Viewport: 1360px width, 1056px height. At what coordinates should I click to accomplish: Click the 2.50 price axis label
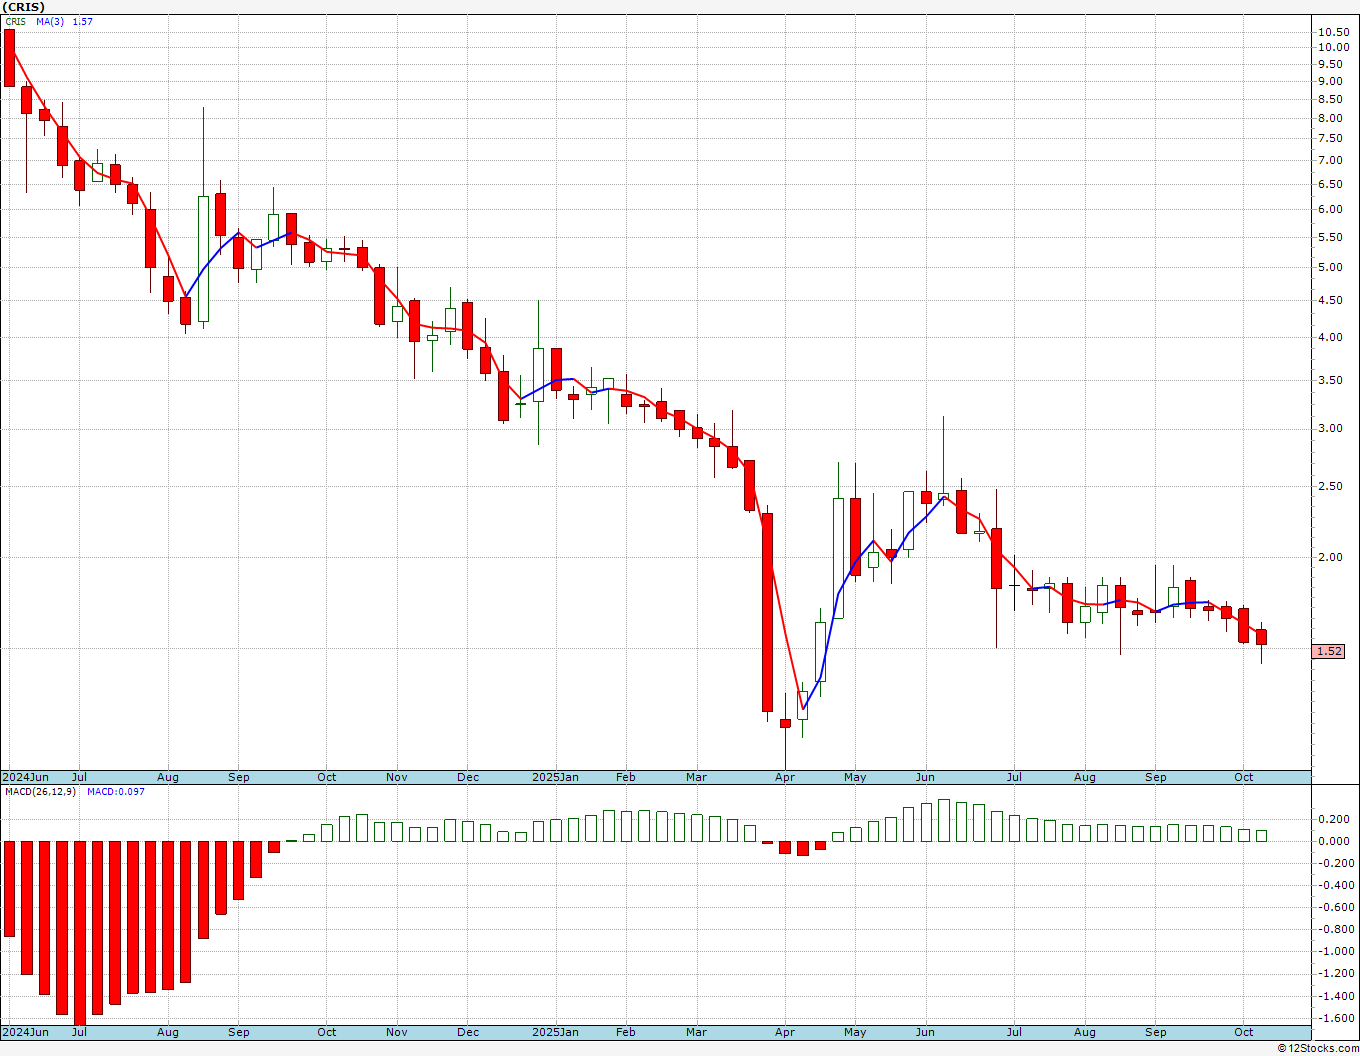point(1330,486)
